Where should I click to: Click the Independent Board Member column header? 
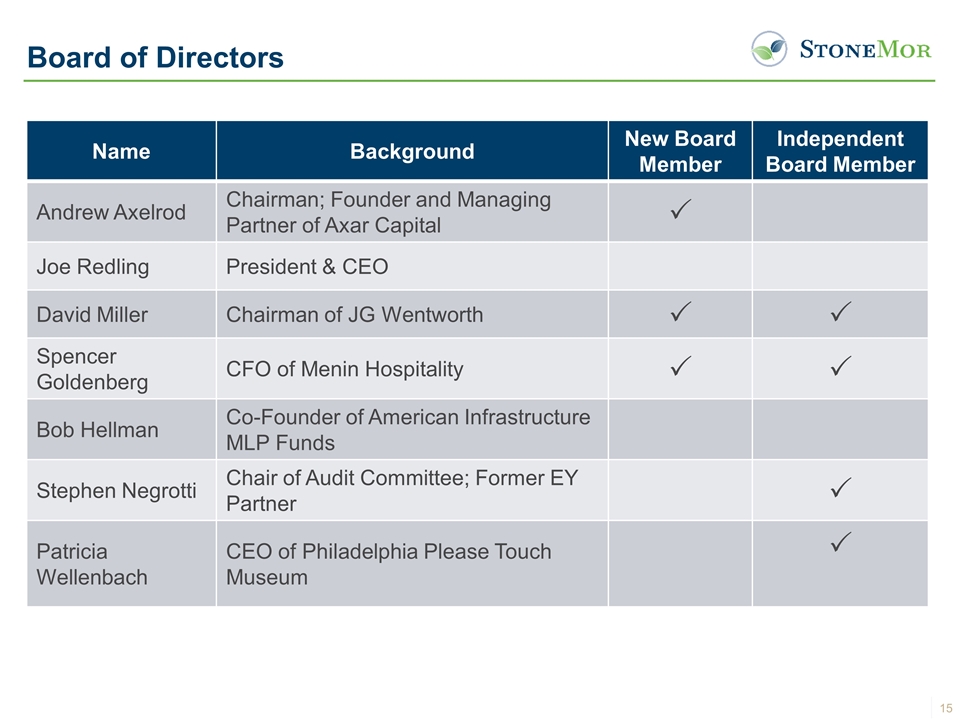(840, 152)
